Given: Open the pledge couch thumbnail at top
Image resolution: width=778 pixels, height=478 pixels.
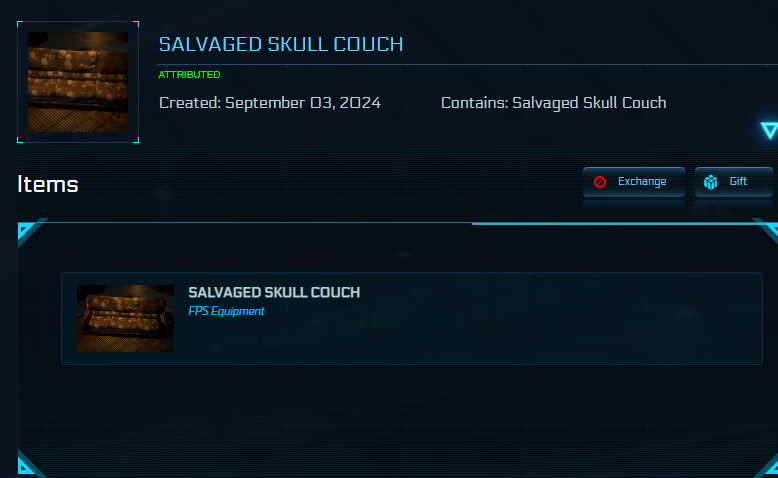Looking at the screenshot, I should coord(78,82).
